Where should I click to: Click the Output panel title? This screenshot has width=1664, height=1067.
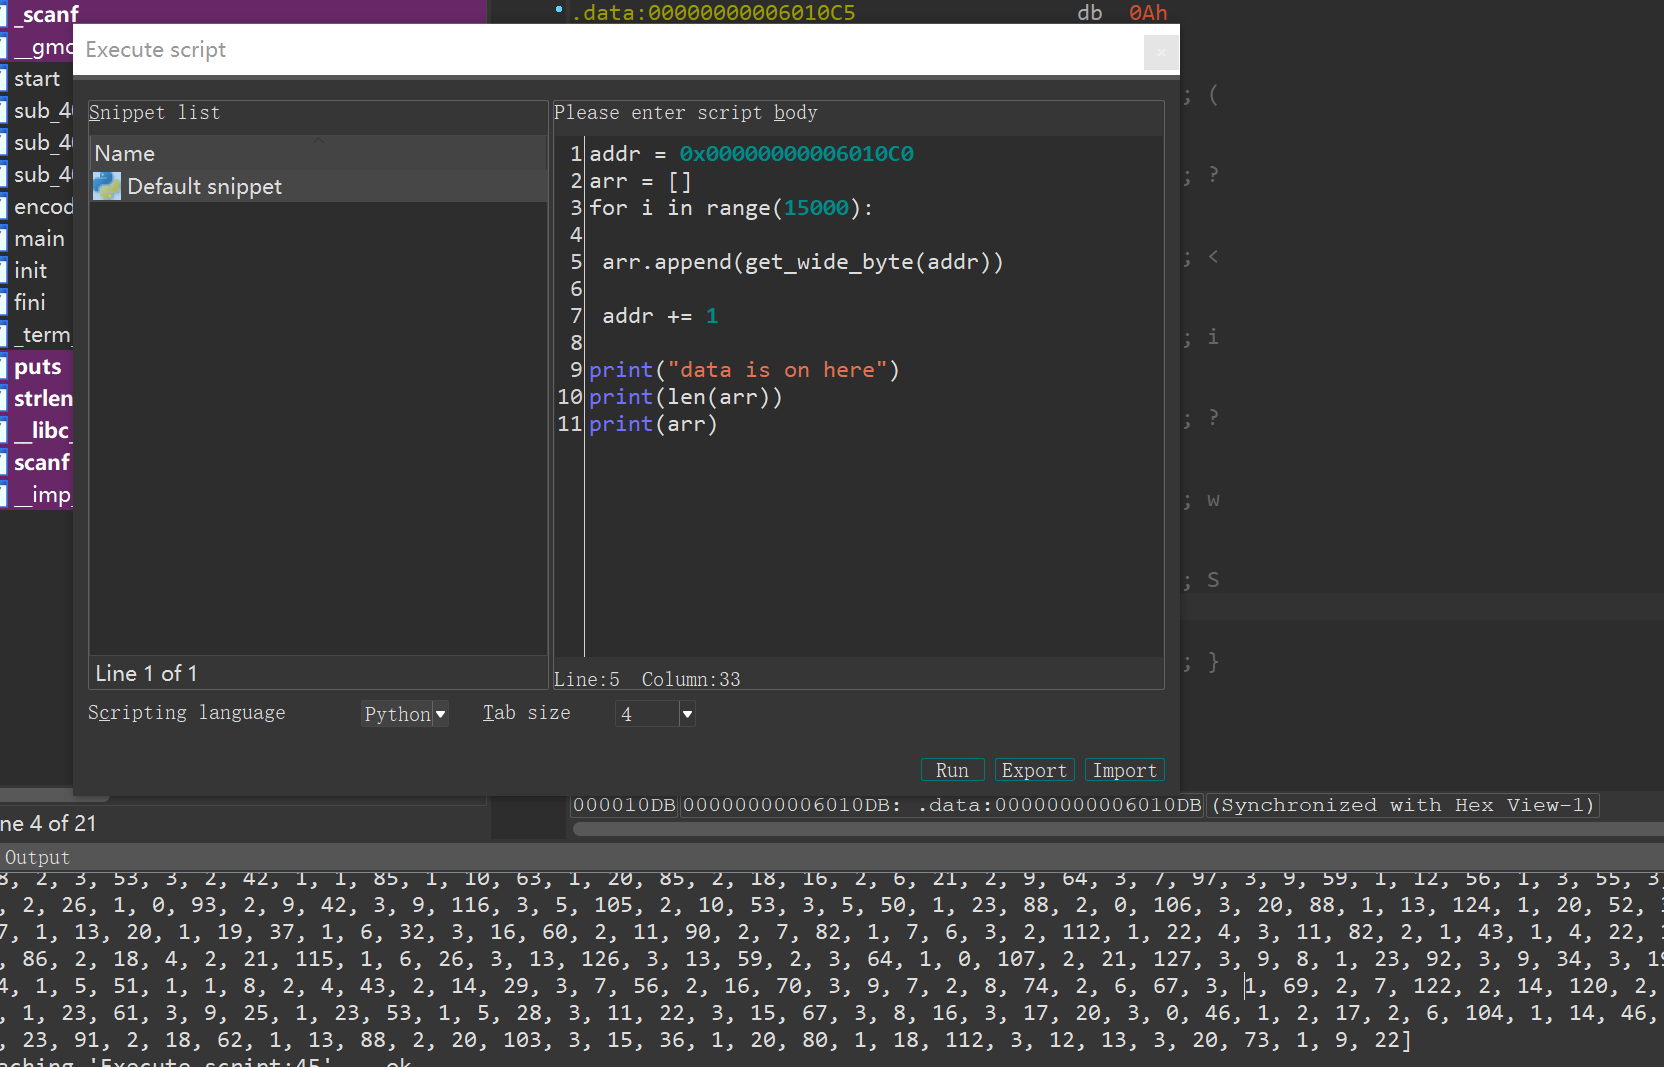point(37,857)
